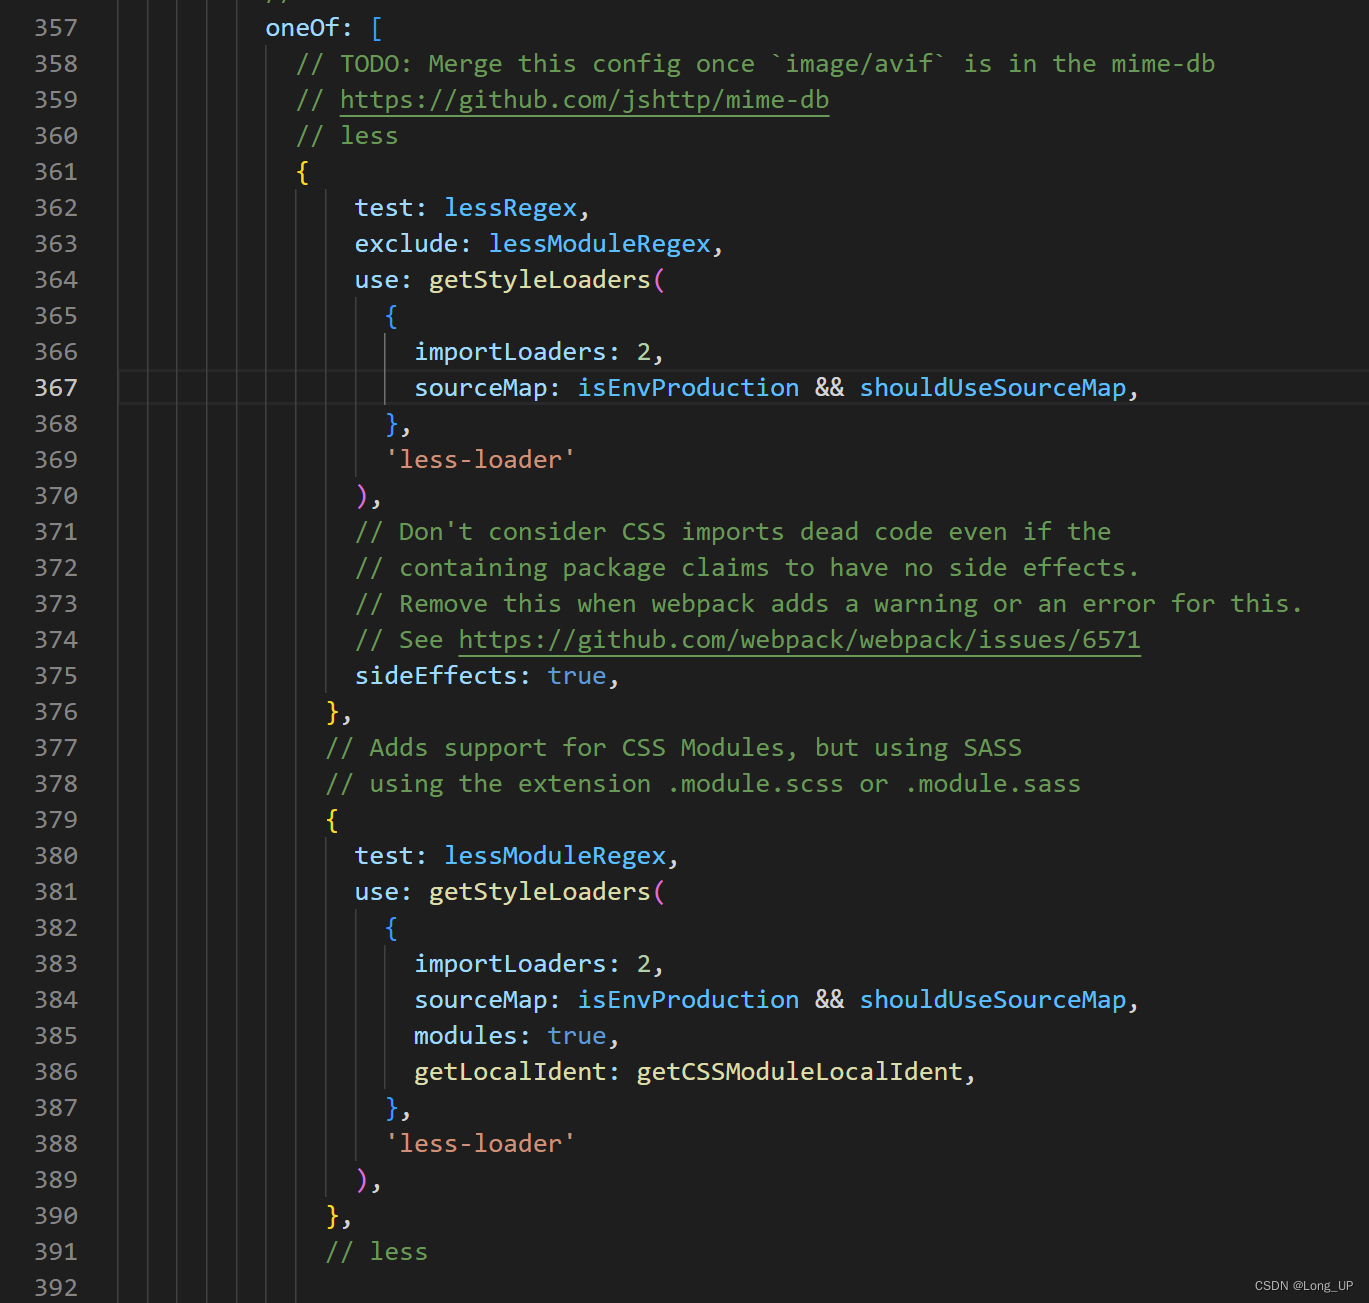The image size is (1369, 1303).
Task: Click line number 392 in the gutter
Action: (x=56, y=1288)
